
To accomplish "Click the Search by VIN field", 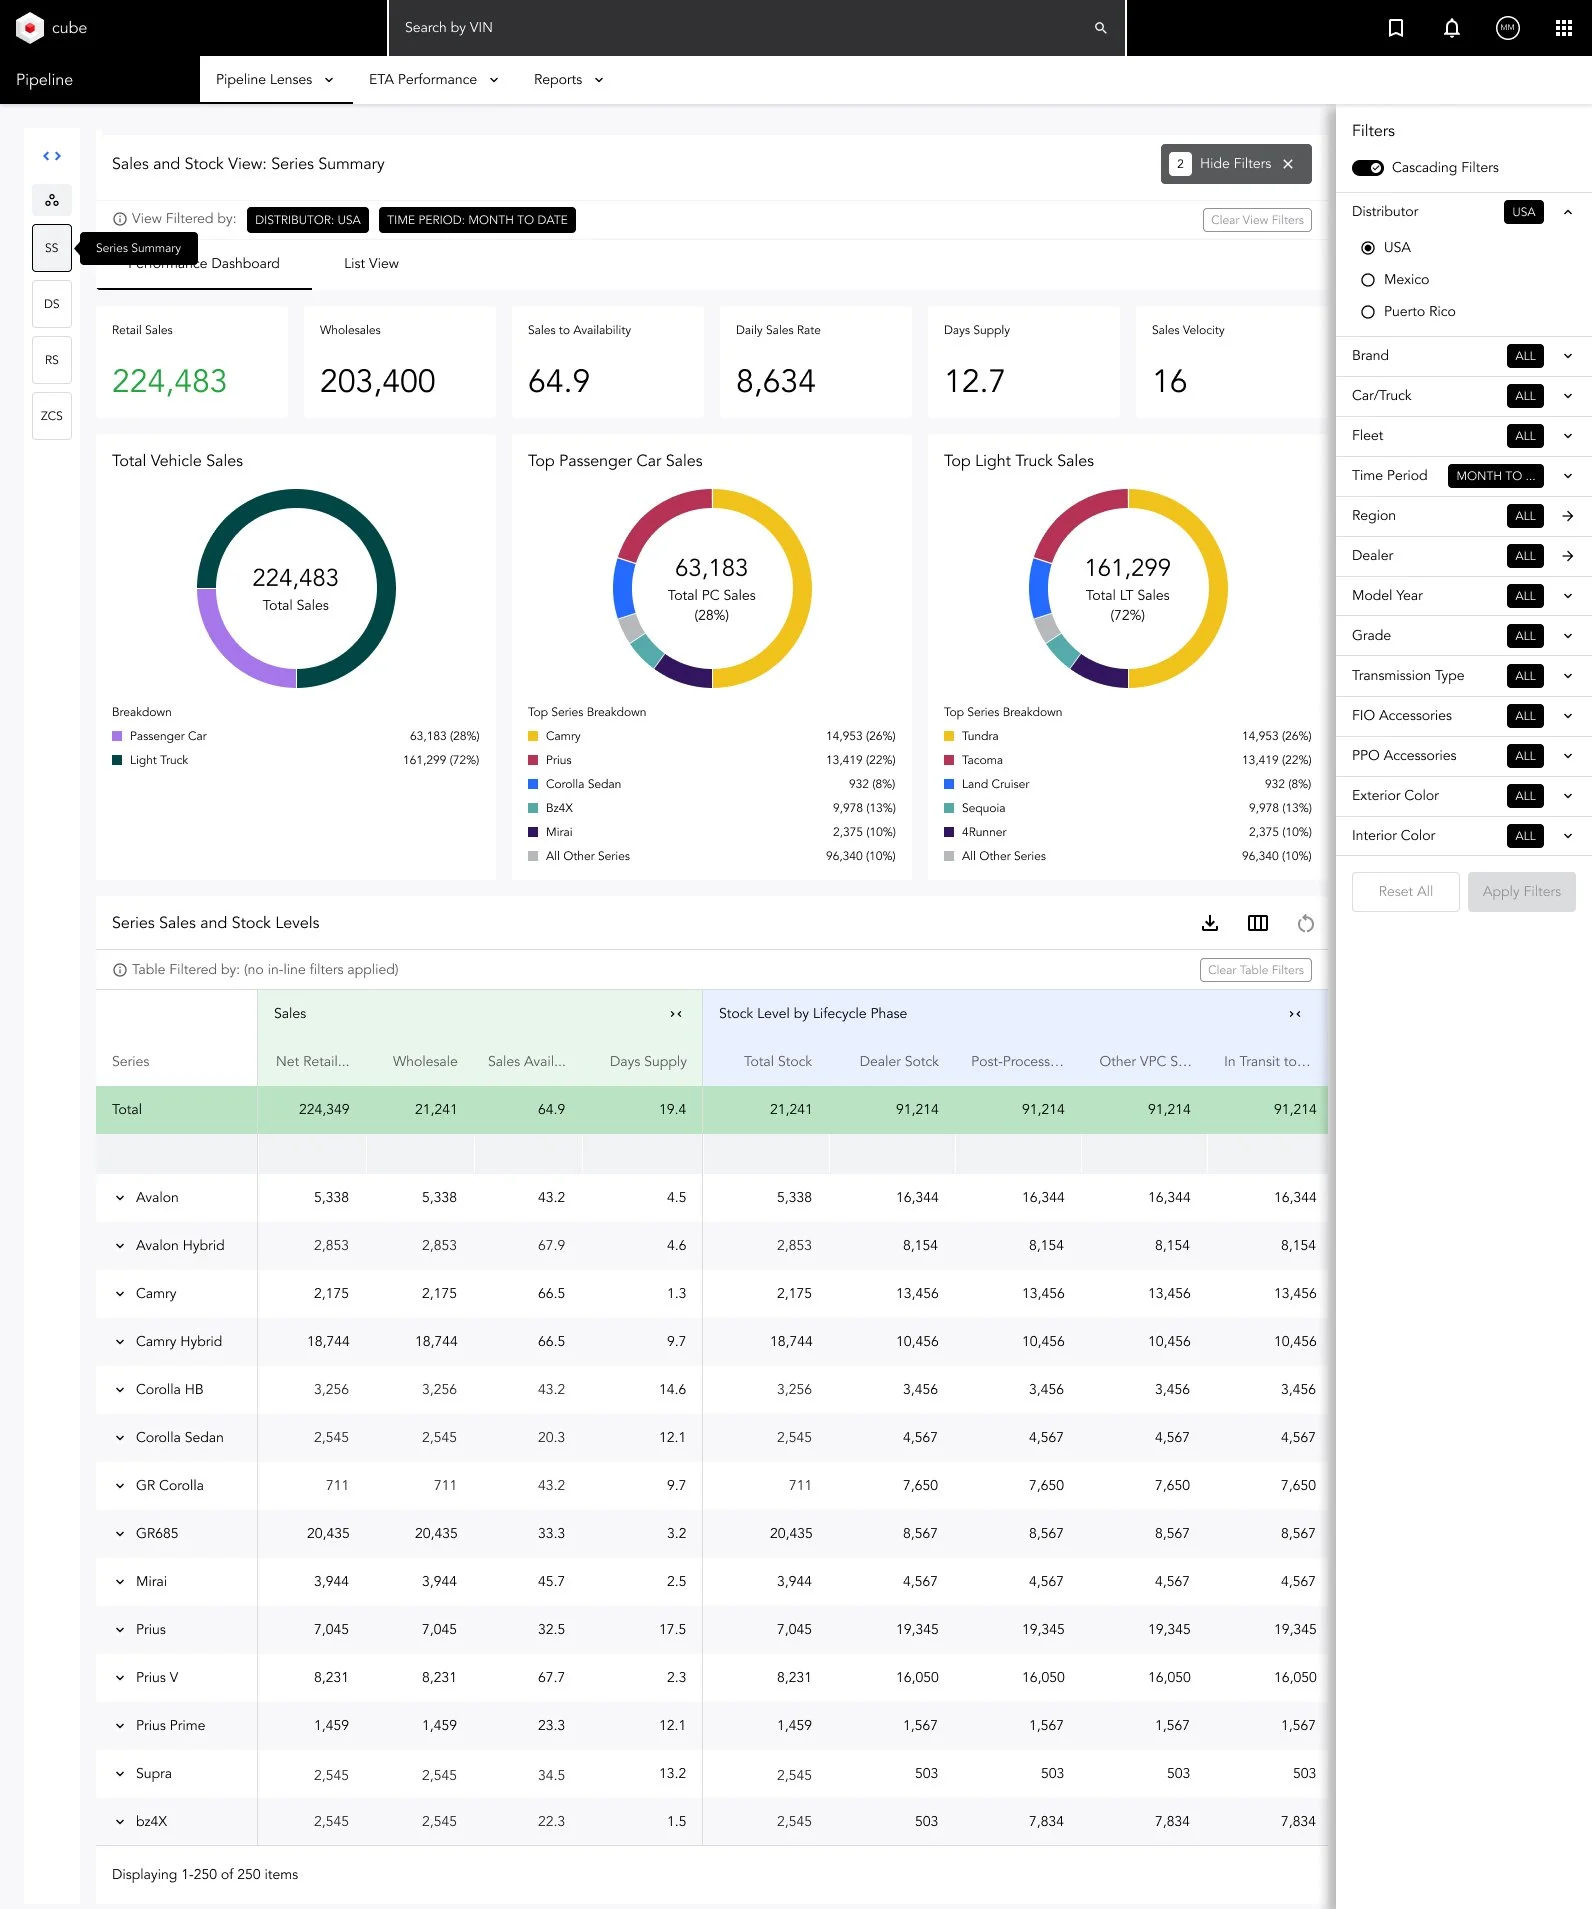I will point(756,28).
